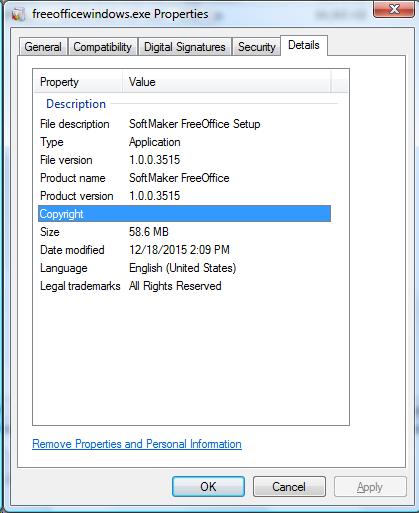Select the Digital Signatures tab

coord(185,47)
